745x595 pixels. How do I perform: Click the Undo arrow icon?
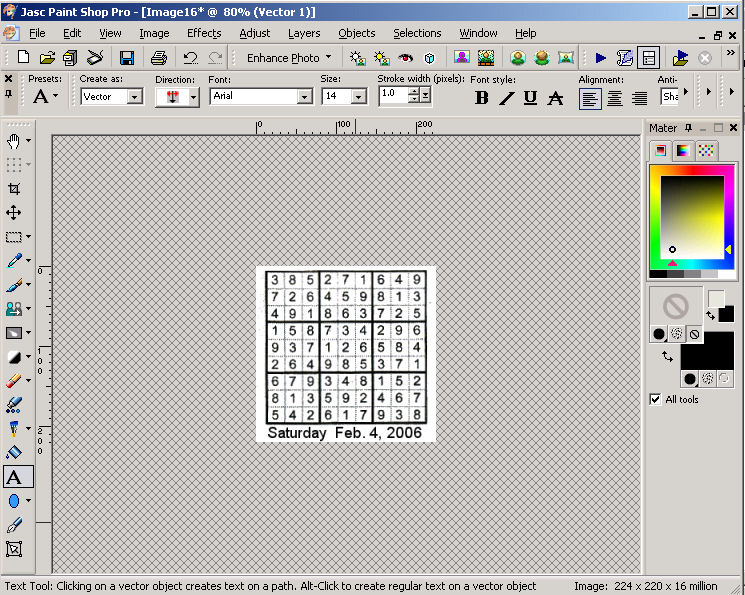(189, 58)
